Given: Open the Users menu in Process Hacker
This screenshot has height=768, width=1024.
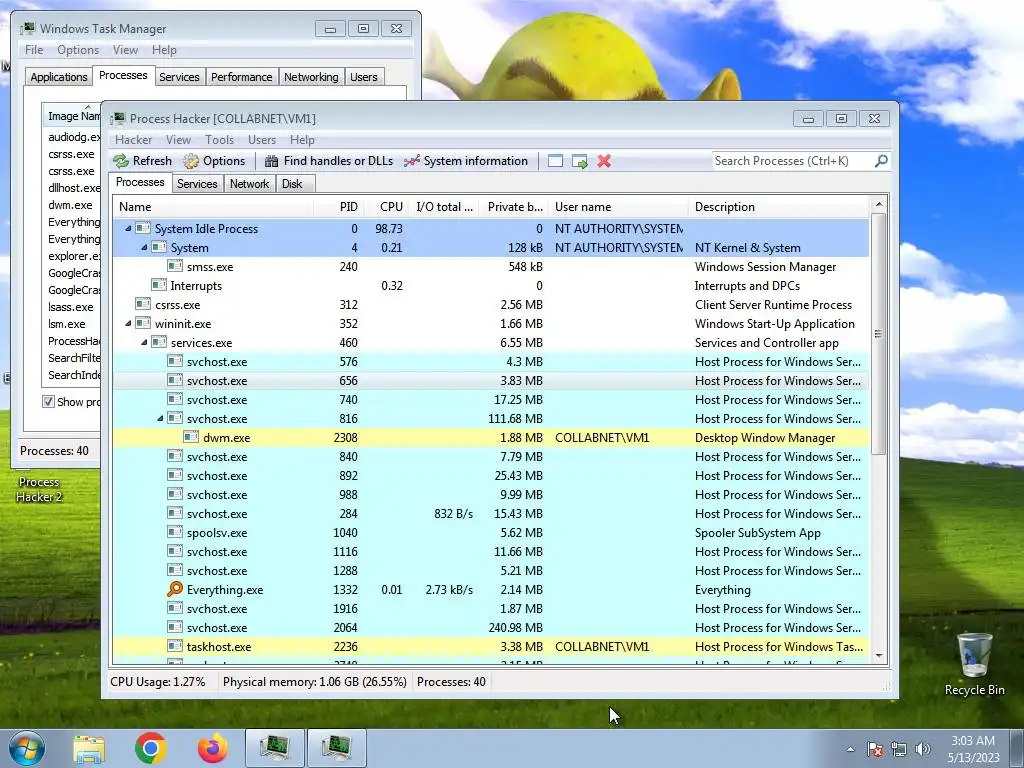Looking at the screenshot, I should pyautogui.click(x=262, y=140).
